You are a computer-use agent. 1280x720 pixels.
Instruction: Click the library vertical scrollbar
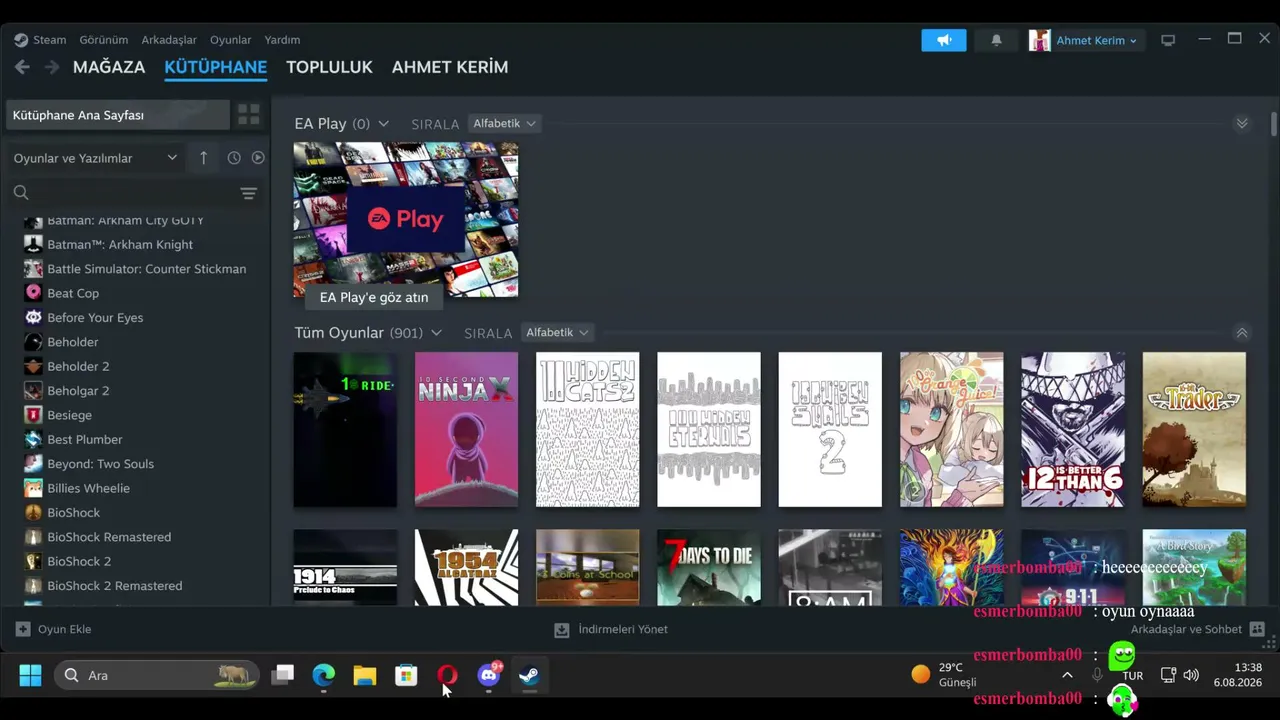pos(1274,125)
